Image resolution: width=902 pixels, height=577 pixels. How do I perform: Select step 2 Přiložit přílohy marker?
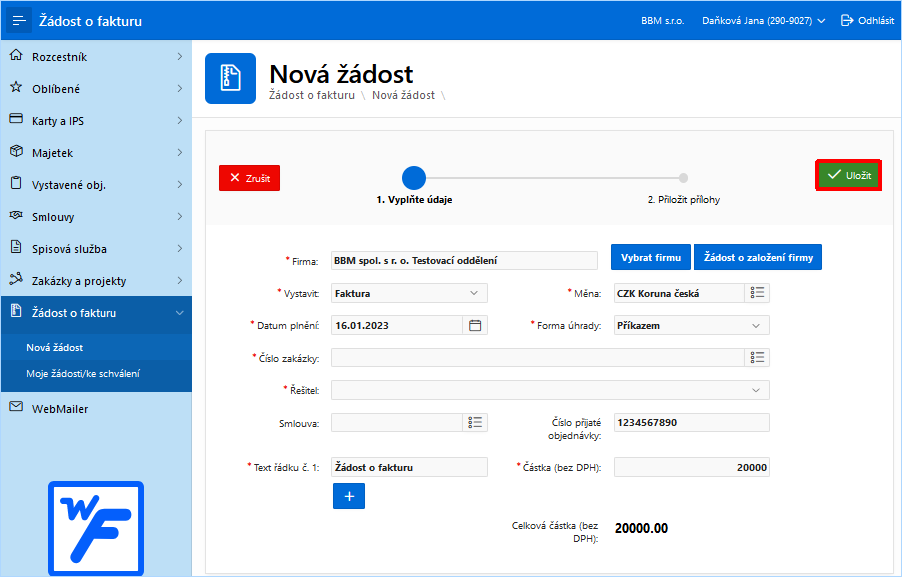[x=683, y=178]
